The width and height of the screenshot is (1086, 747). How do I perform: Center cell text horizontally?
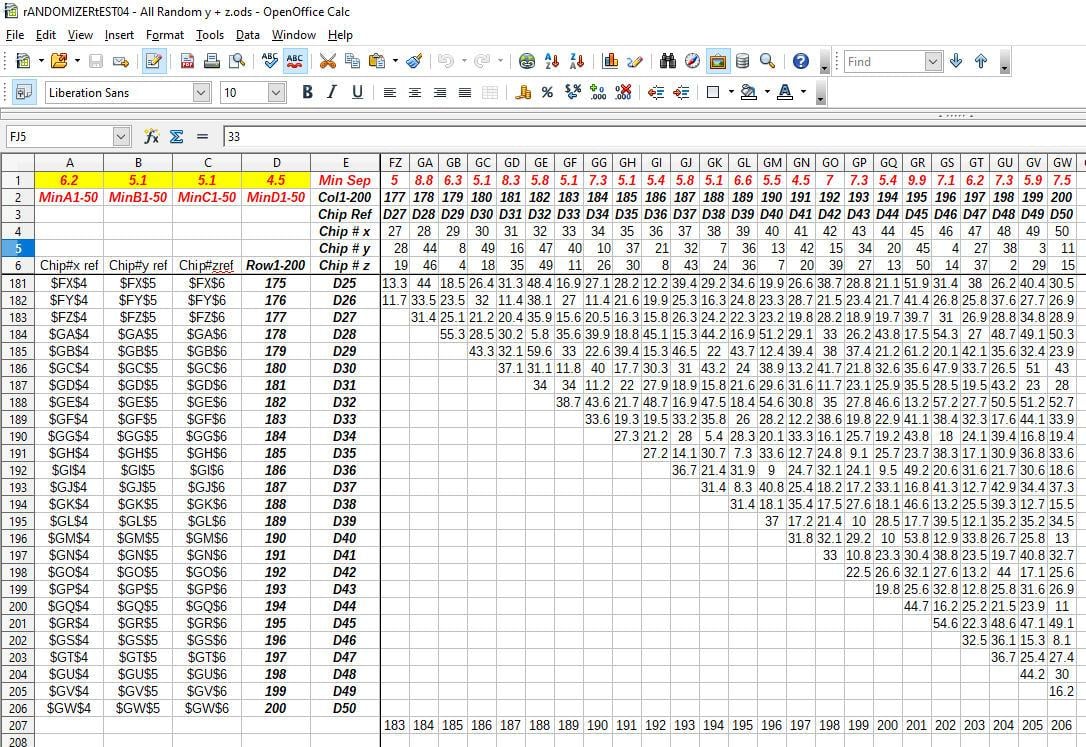coord(415,93)
